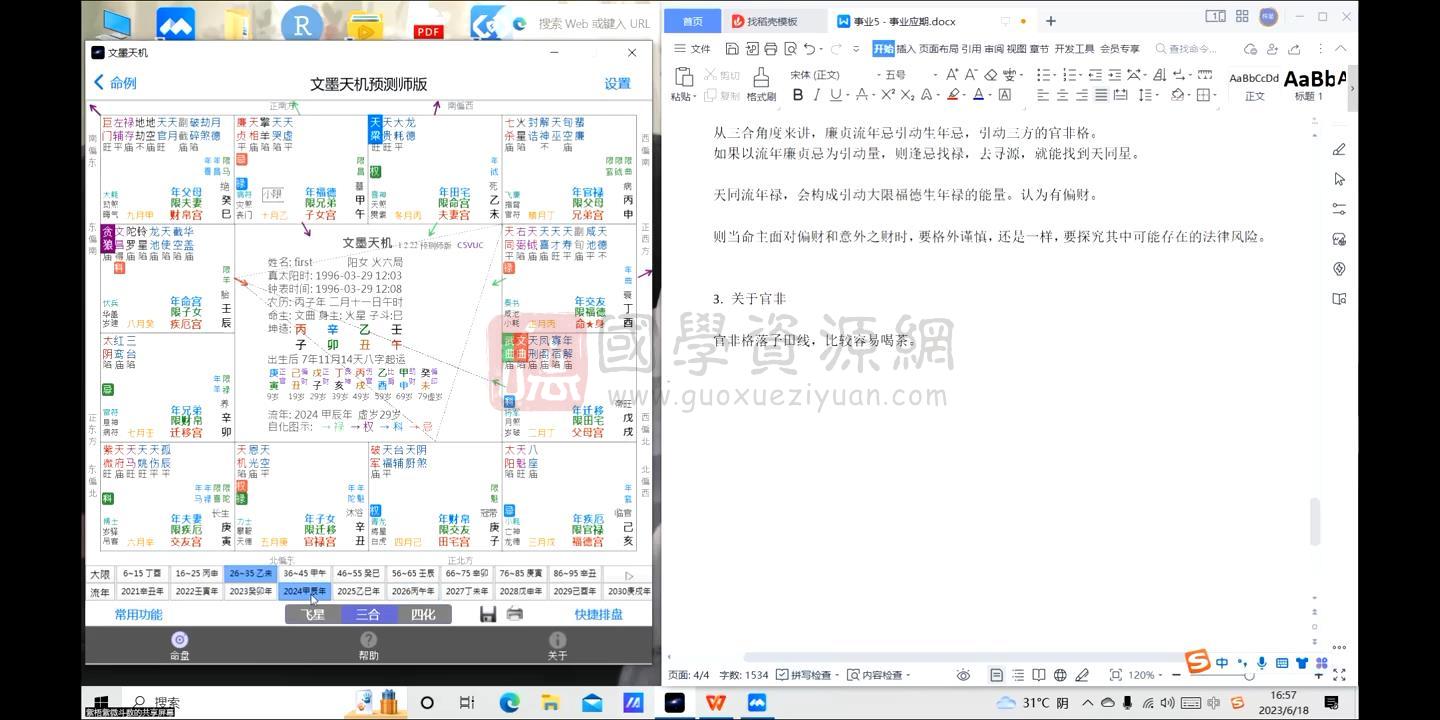The height and width of the screenshot is (720, 1440).
Task: Click the font color A icon
Action: 977,94
